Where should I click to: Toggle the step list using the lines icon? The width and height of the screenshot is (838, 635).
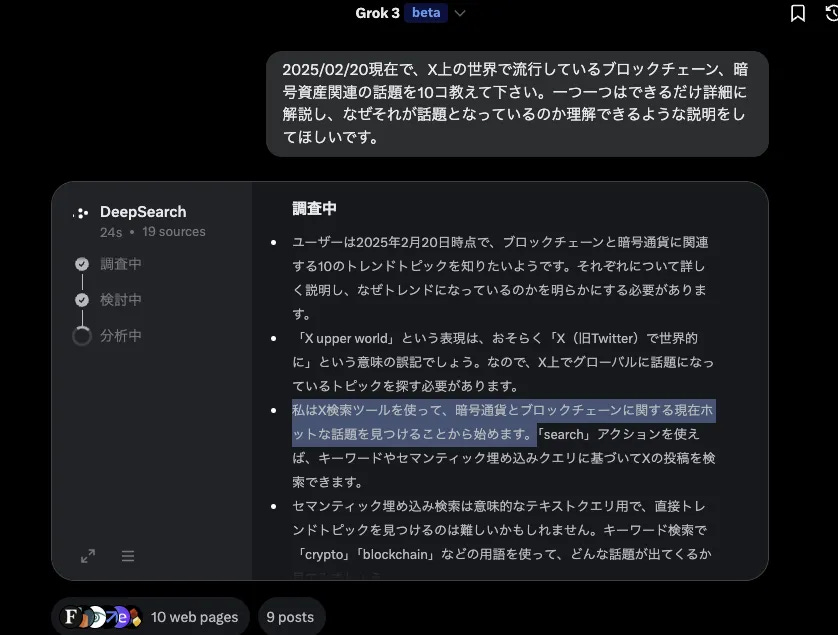point(128,556)
